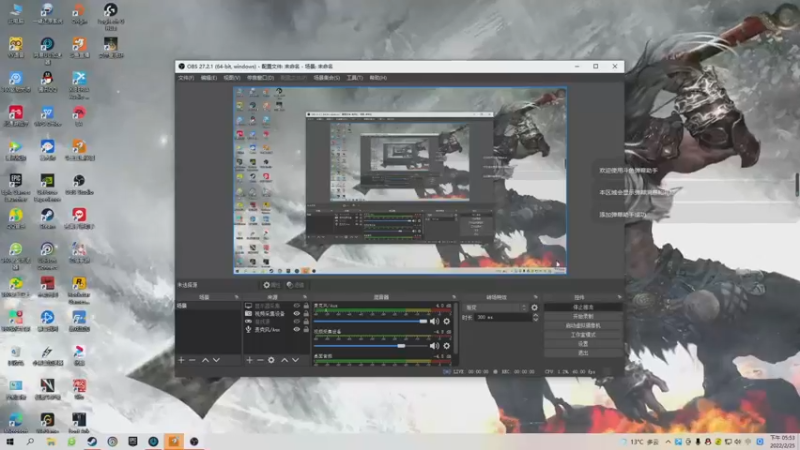Viewport: 800px width, 450px height.
Task: Adjust the 麦克风/Aux volume slider
Action: pyautogui.click(x=370, y=321)
